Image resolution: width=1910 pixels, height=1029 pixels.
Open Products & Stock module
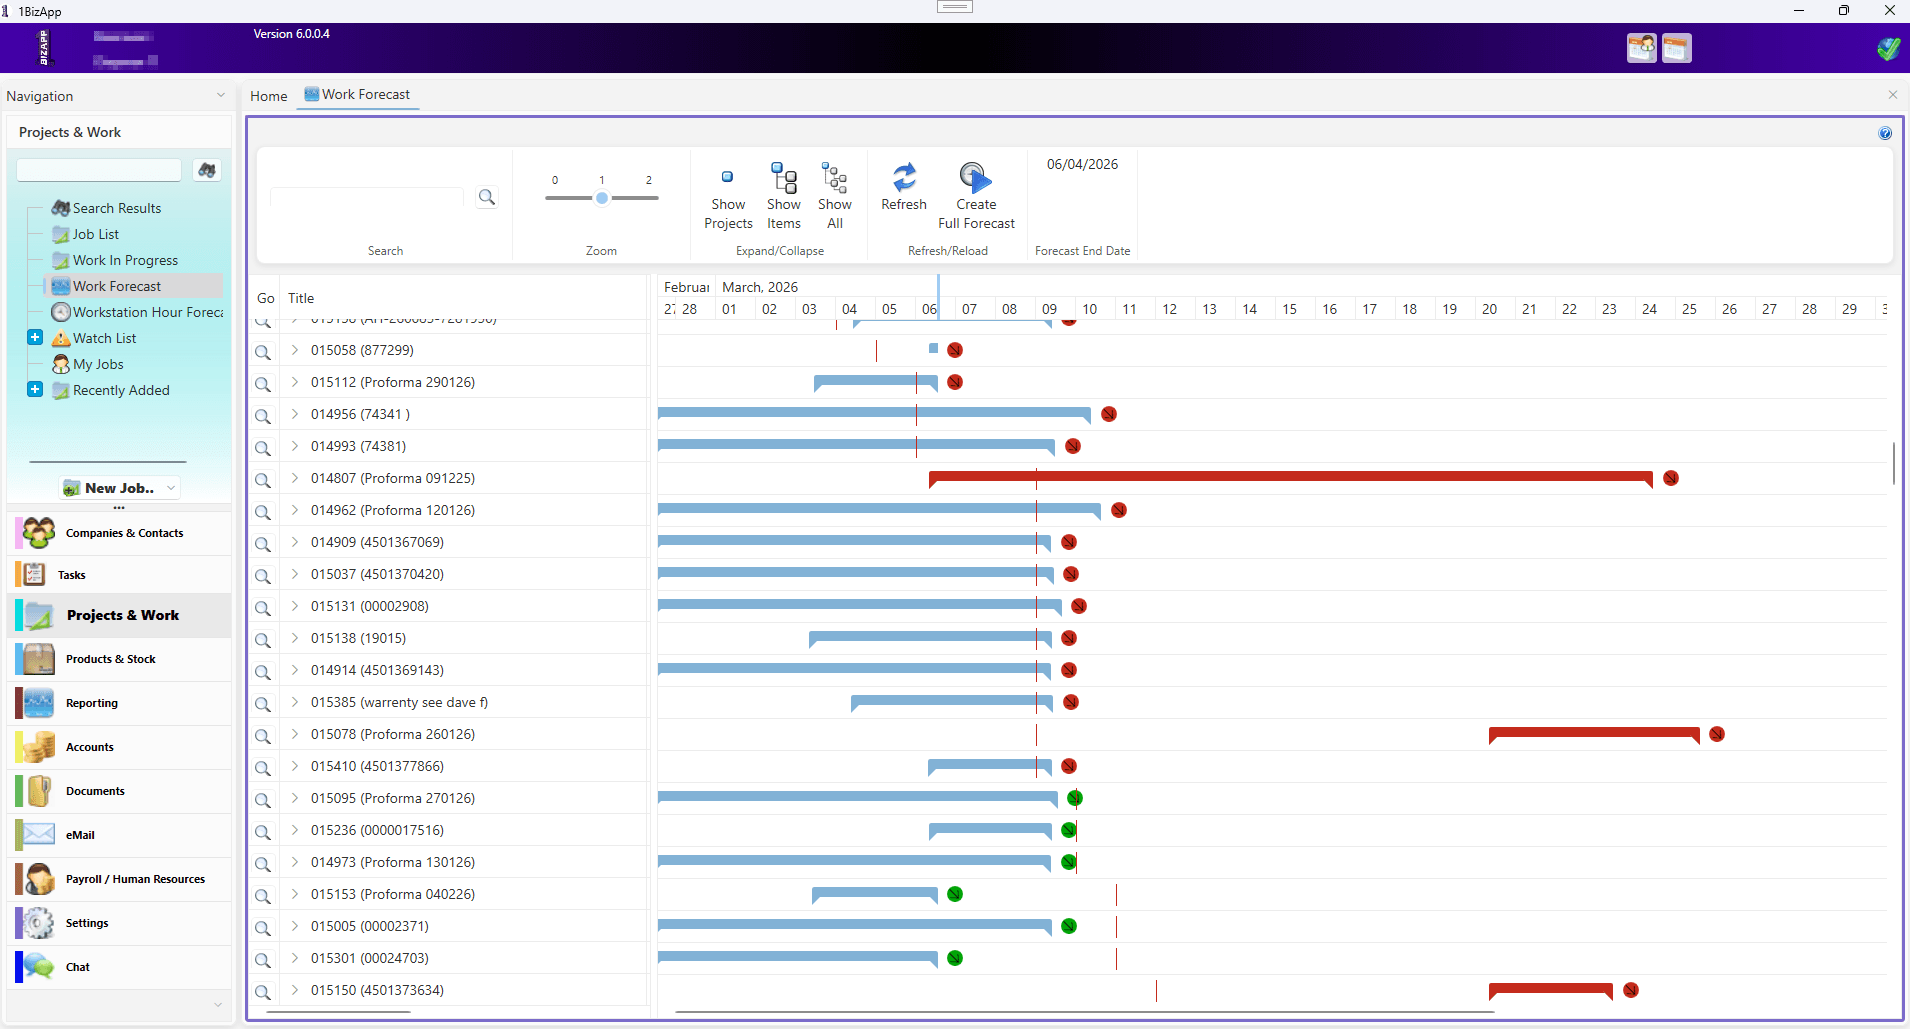pos(119,659)
